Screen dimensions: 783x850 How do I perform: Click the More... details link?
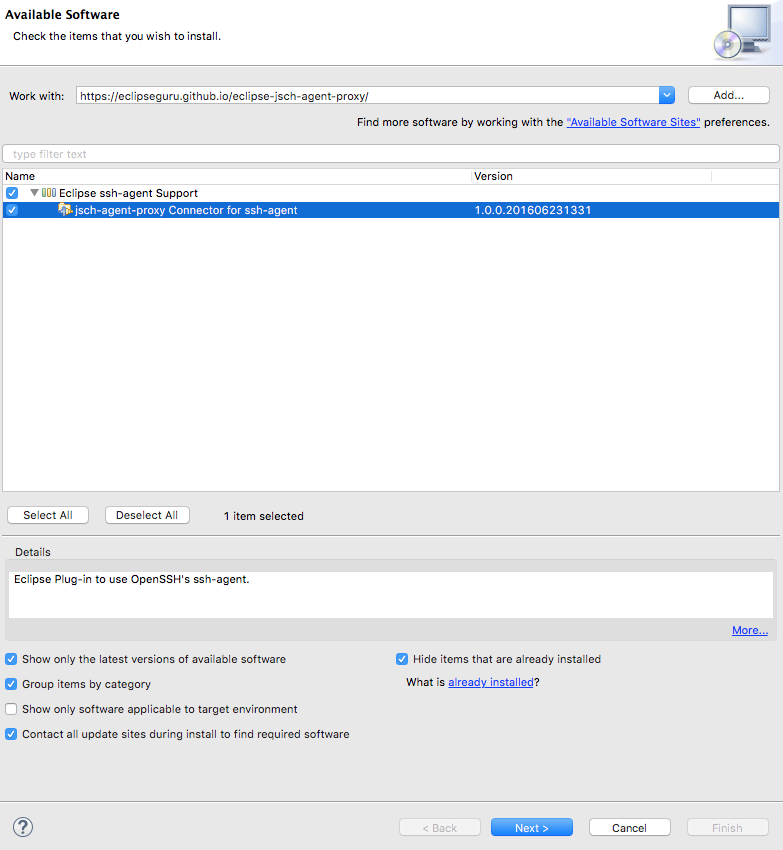coord(750,630)
